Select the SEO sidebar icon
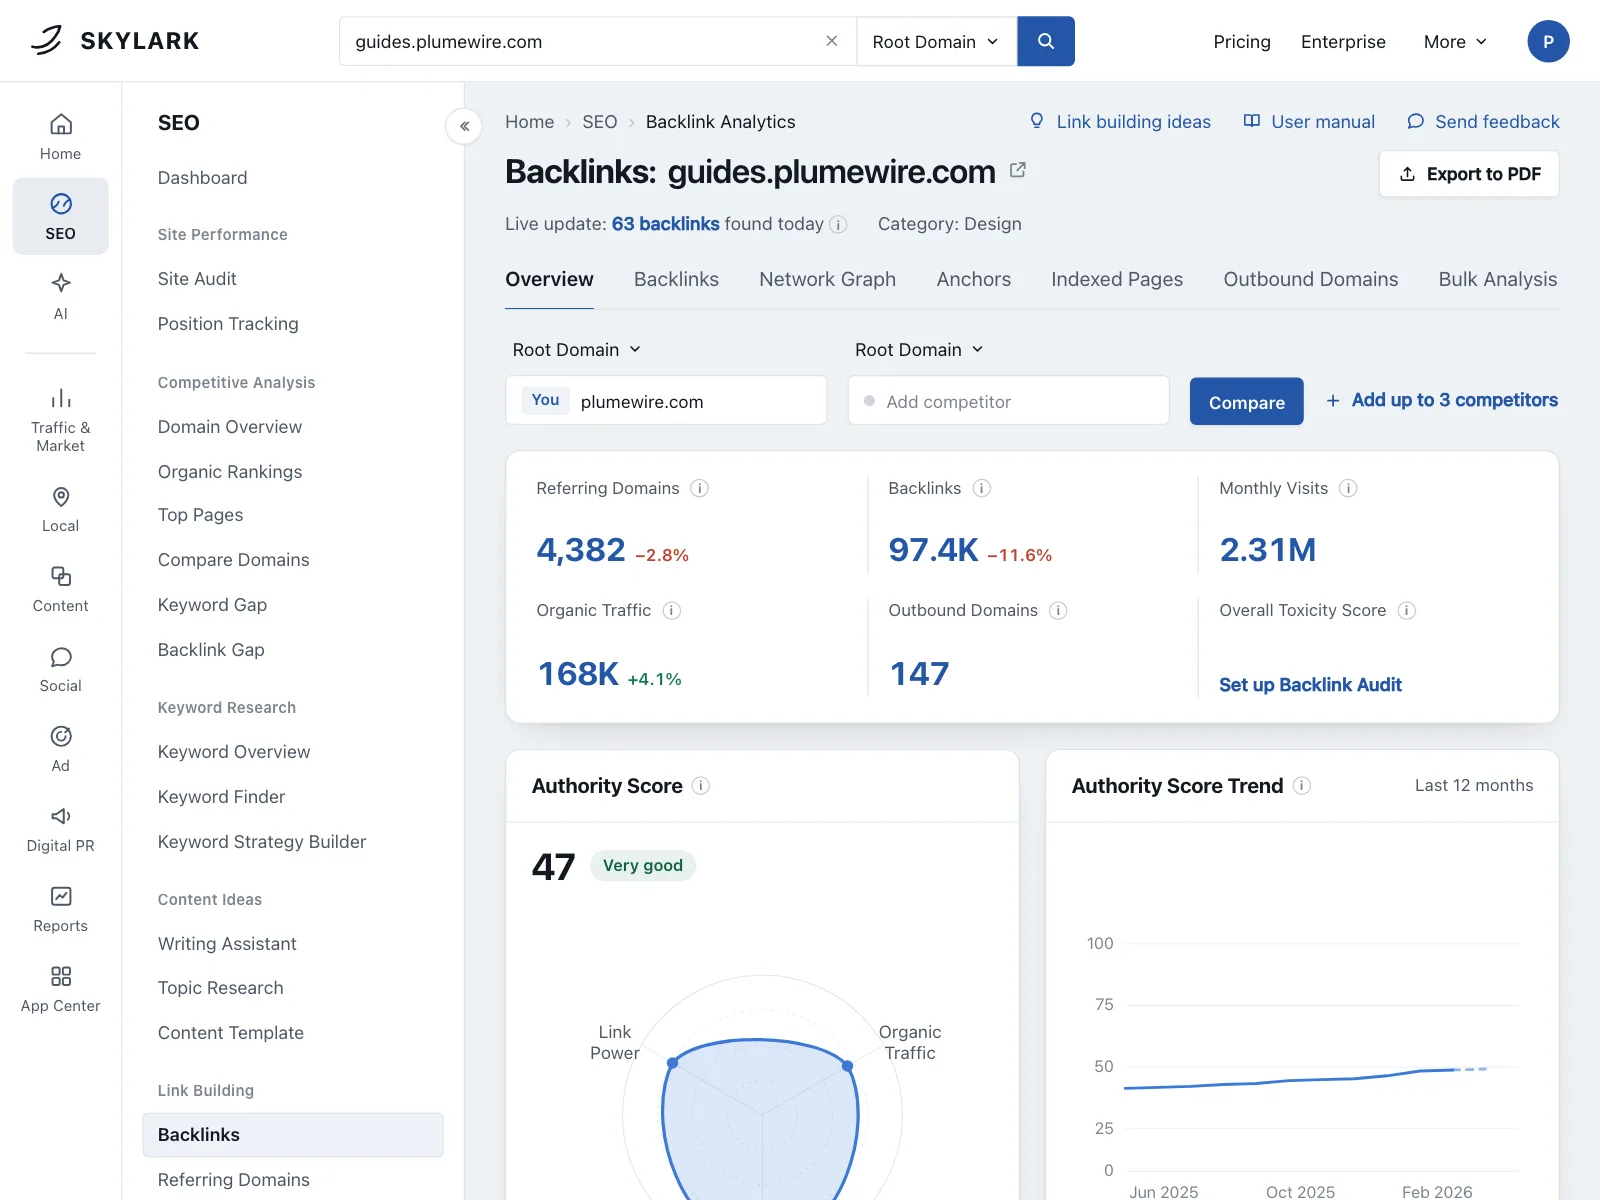Viewport: 1600px width, 1200px height. 61,216
